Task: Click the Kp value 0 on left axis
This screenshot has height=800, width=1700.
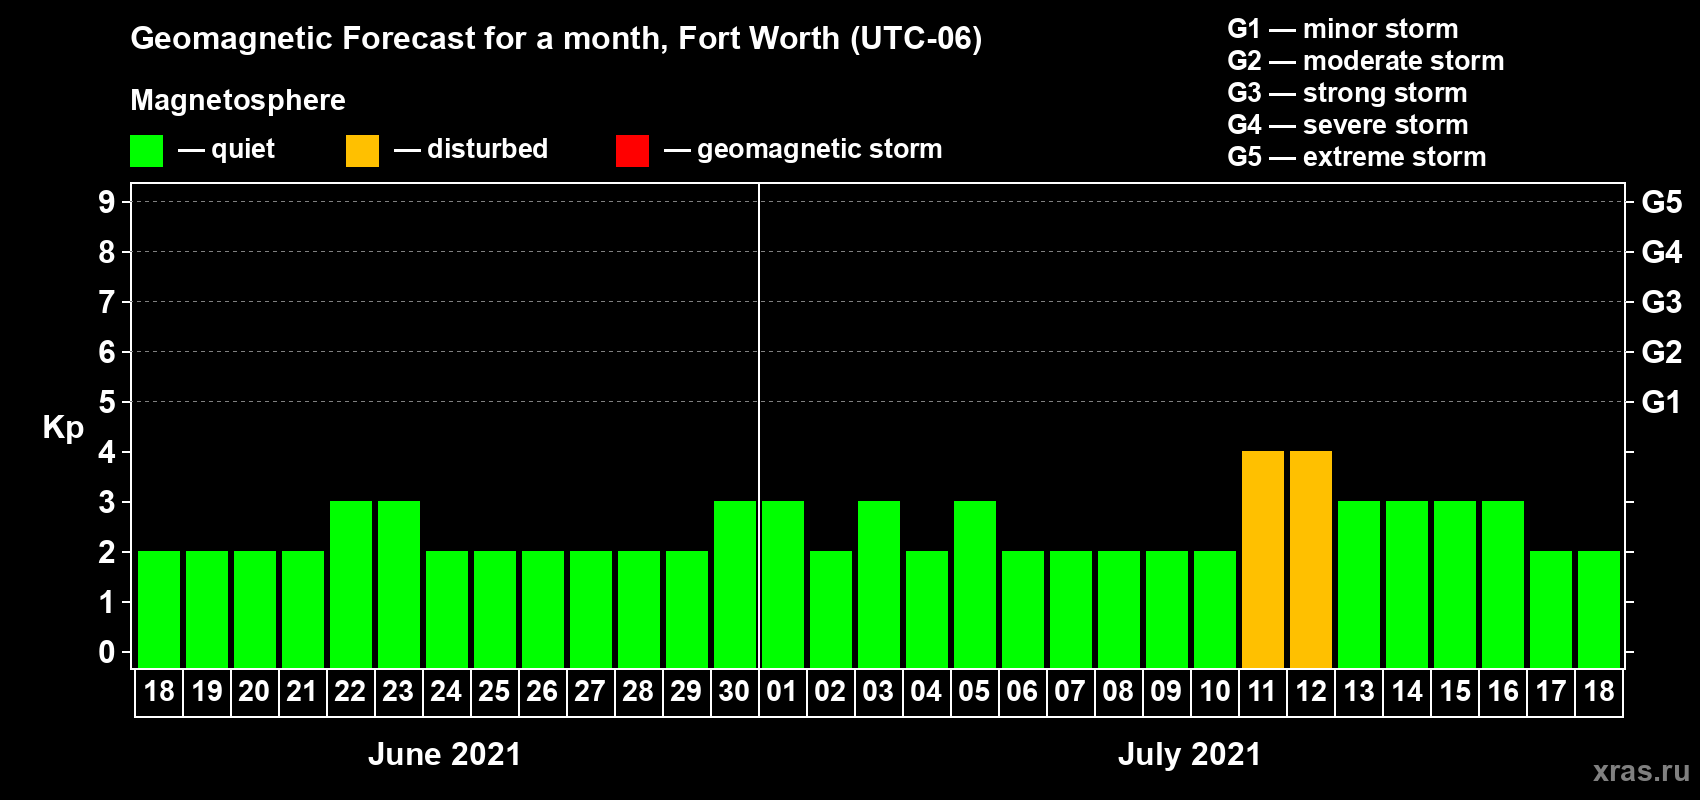Action: coord(107,652)
